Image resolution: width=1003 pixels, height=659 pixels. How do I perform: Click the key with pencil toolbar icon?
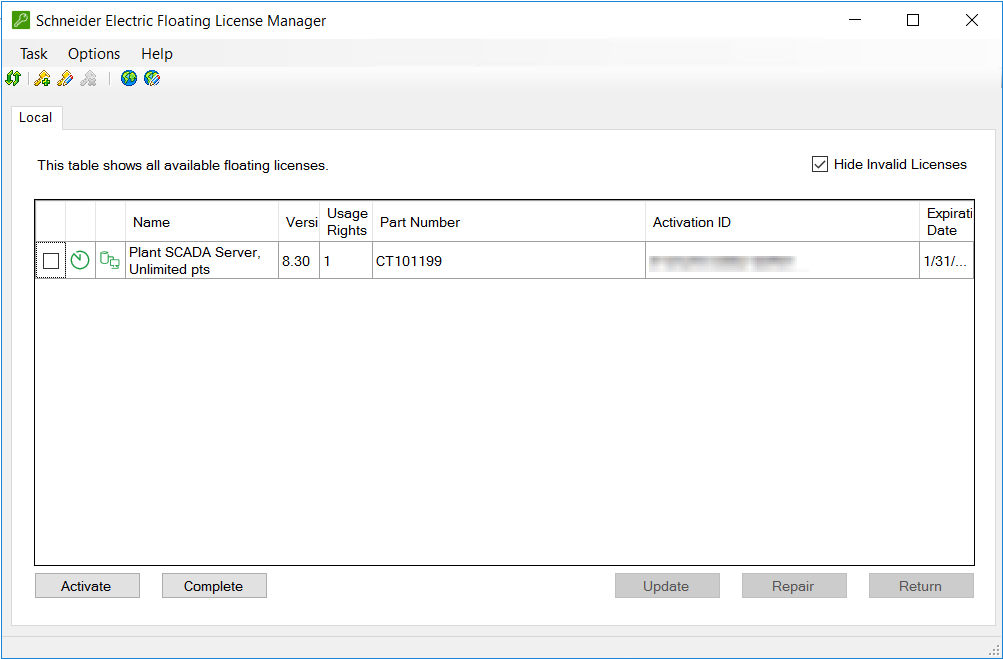point(65,79)
